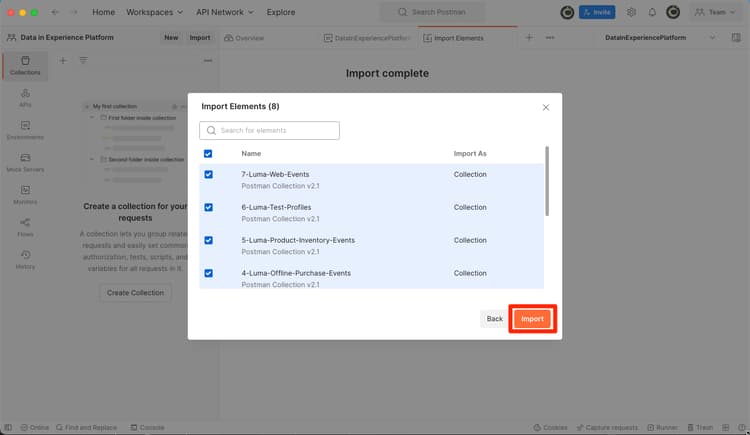Click the Back button in dialog
This screenshot has height=435, width=750.
pos(495,319)
